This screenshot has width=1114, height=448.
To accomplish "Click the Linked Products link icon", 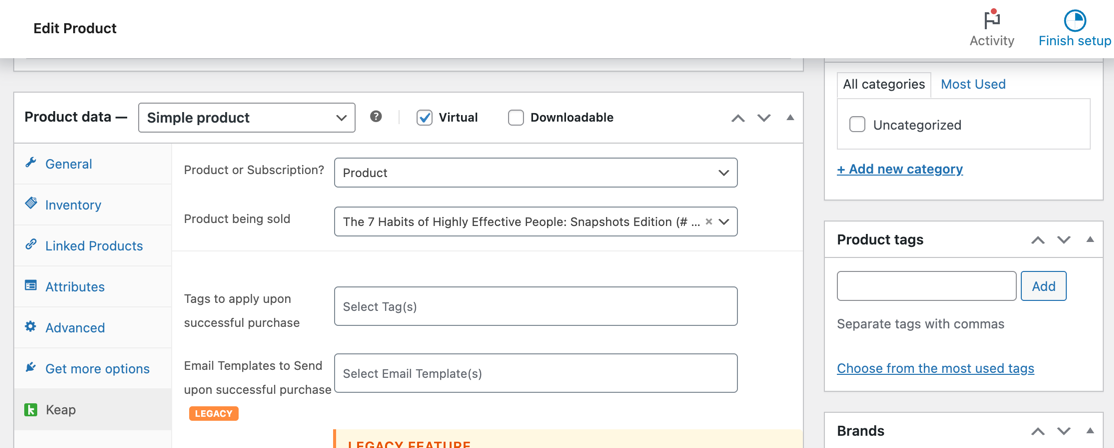I will [x=31, y=245].
